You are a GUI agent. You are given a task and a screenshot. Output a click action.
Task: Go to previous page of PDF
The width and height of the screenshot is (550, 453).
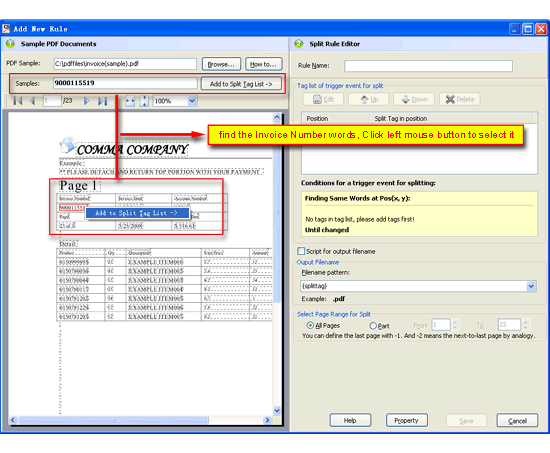pos(32,101)
